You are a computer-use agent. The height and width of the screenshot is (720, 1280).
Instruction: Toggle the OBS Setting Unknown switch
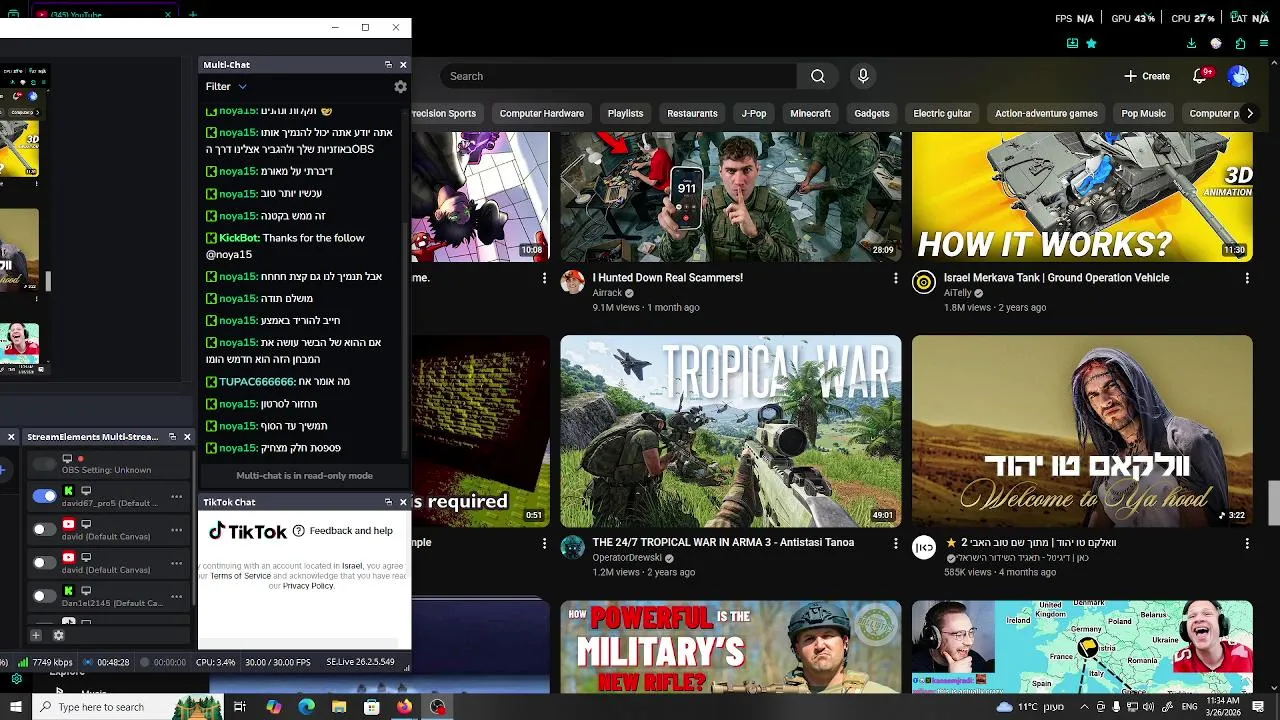click(44, 464)
